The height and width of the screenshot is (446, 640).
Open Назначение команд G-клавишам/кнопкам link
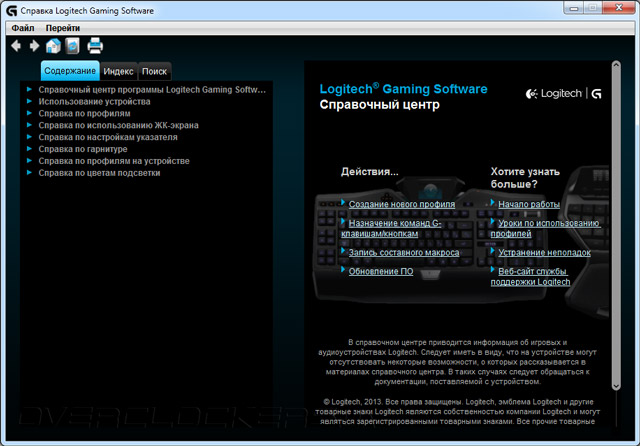(391, 229)
